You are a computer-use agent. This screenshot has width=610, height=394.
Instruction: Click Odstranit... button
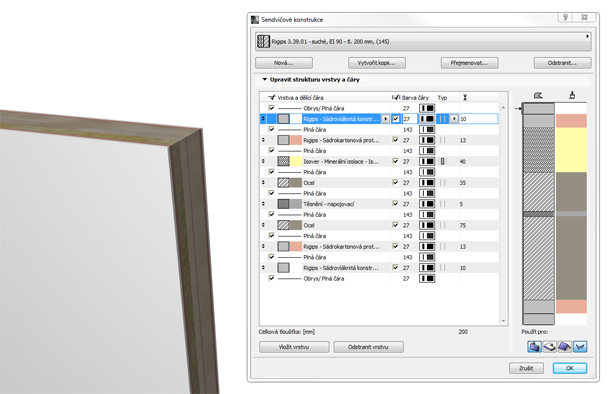[x=563, y=63]
